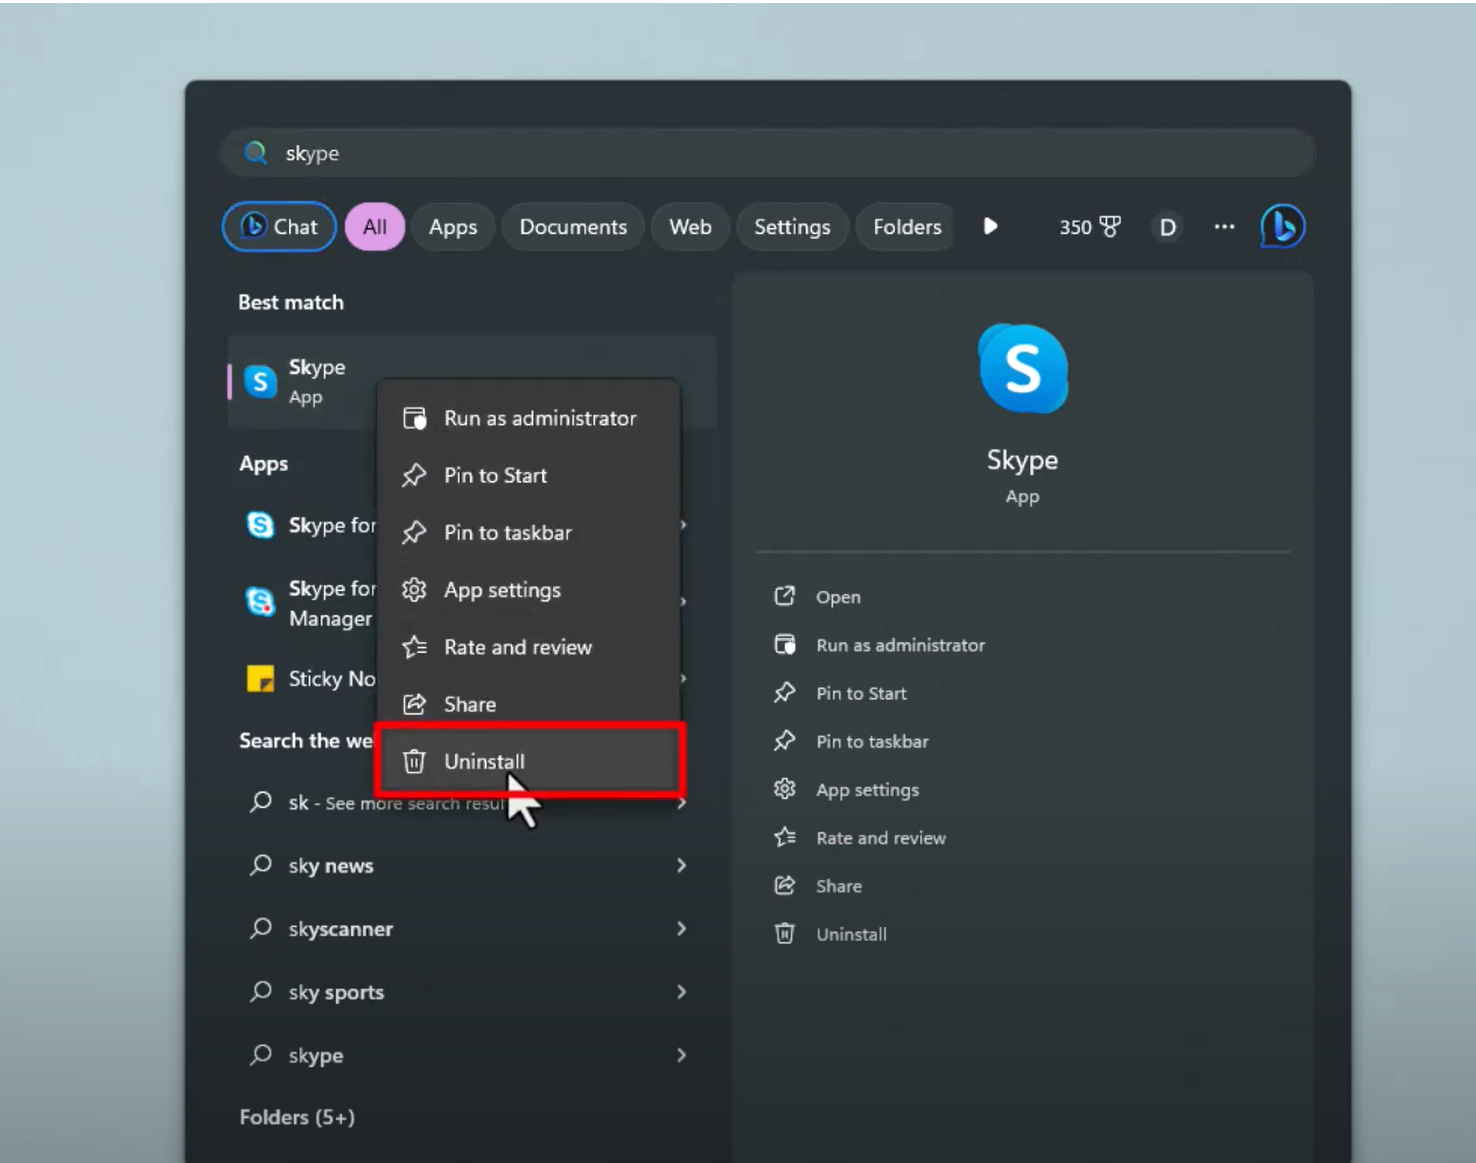Click the Skype for Business Manager icon
1476x1163 pixels.
click(x=259, y=601)
